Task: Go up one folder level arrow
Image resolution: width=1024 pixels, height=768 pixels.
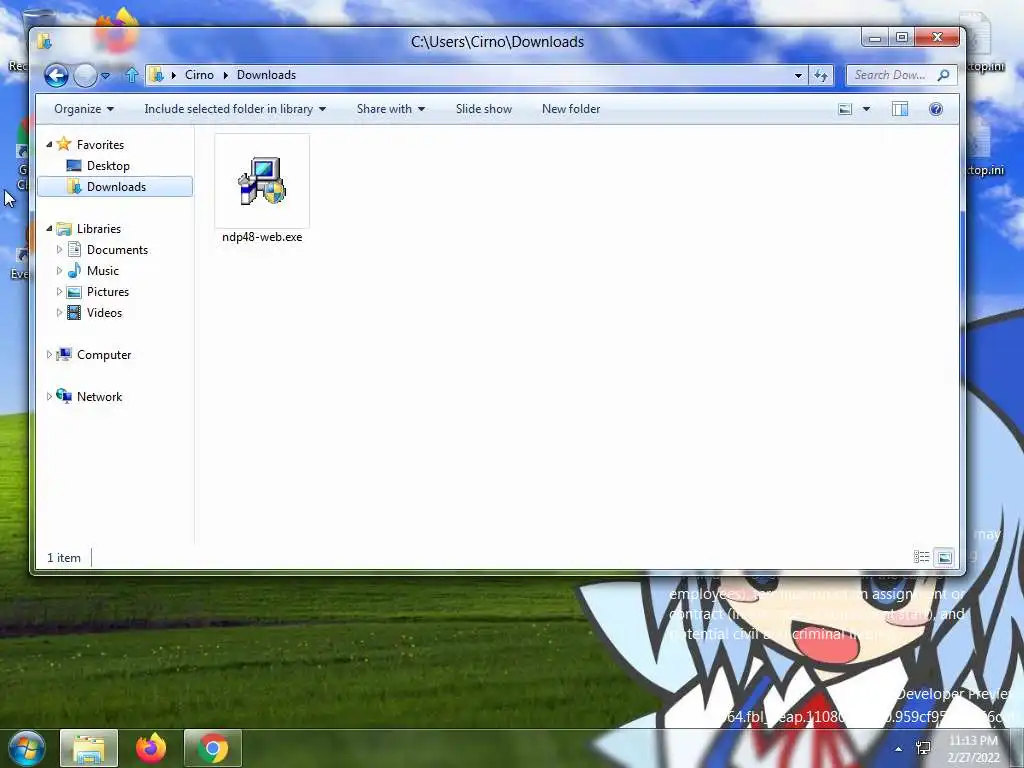Action: tap(131, 75)
